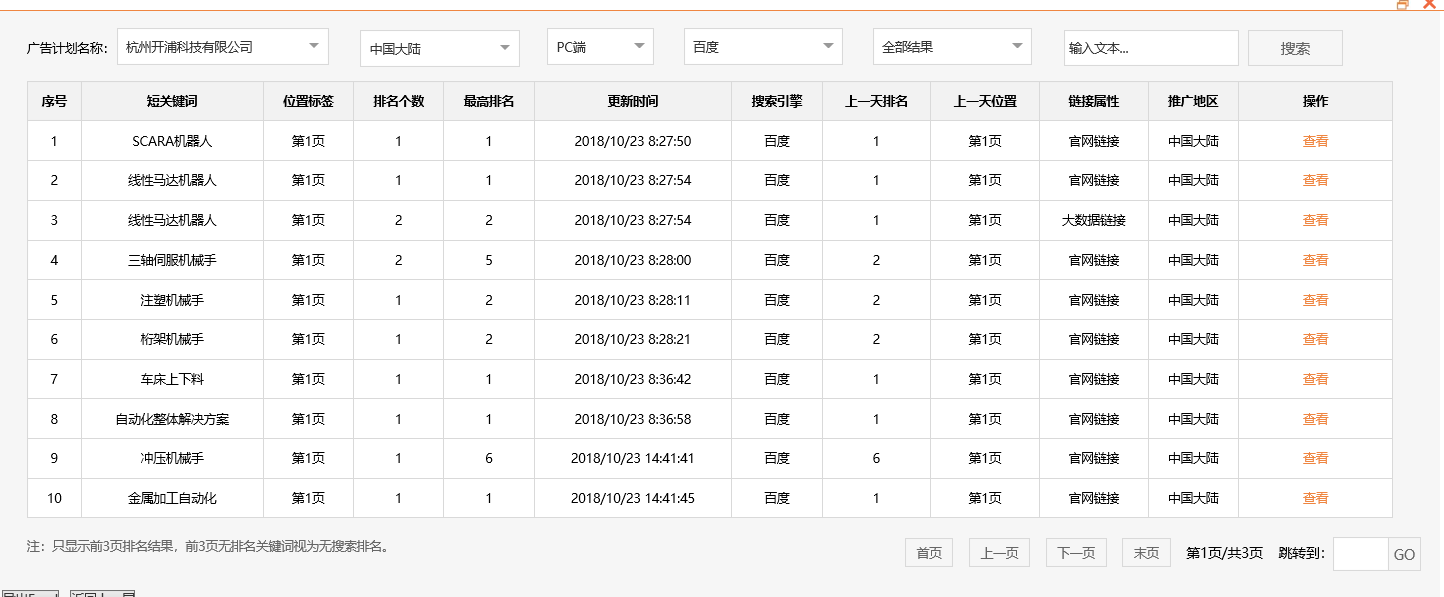
Task: Click the 首页 first page button
Action: tap(928, 551)
